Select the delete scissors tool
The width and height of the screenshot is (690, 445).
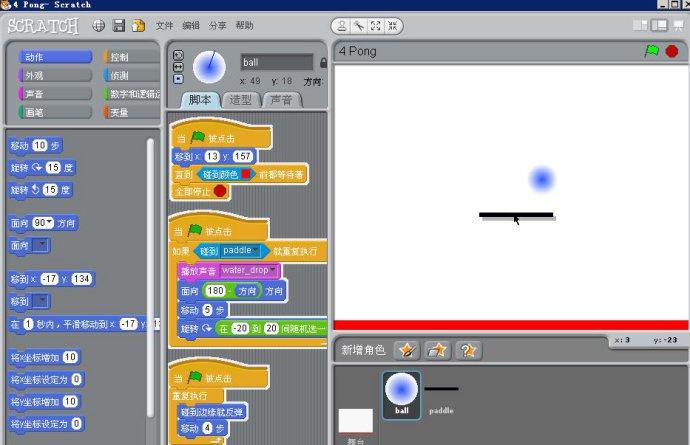click(x=359, y=26)
